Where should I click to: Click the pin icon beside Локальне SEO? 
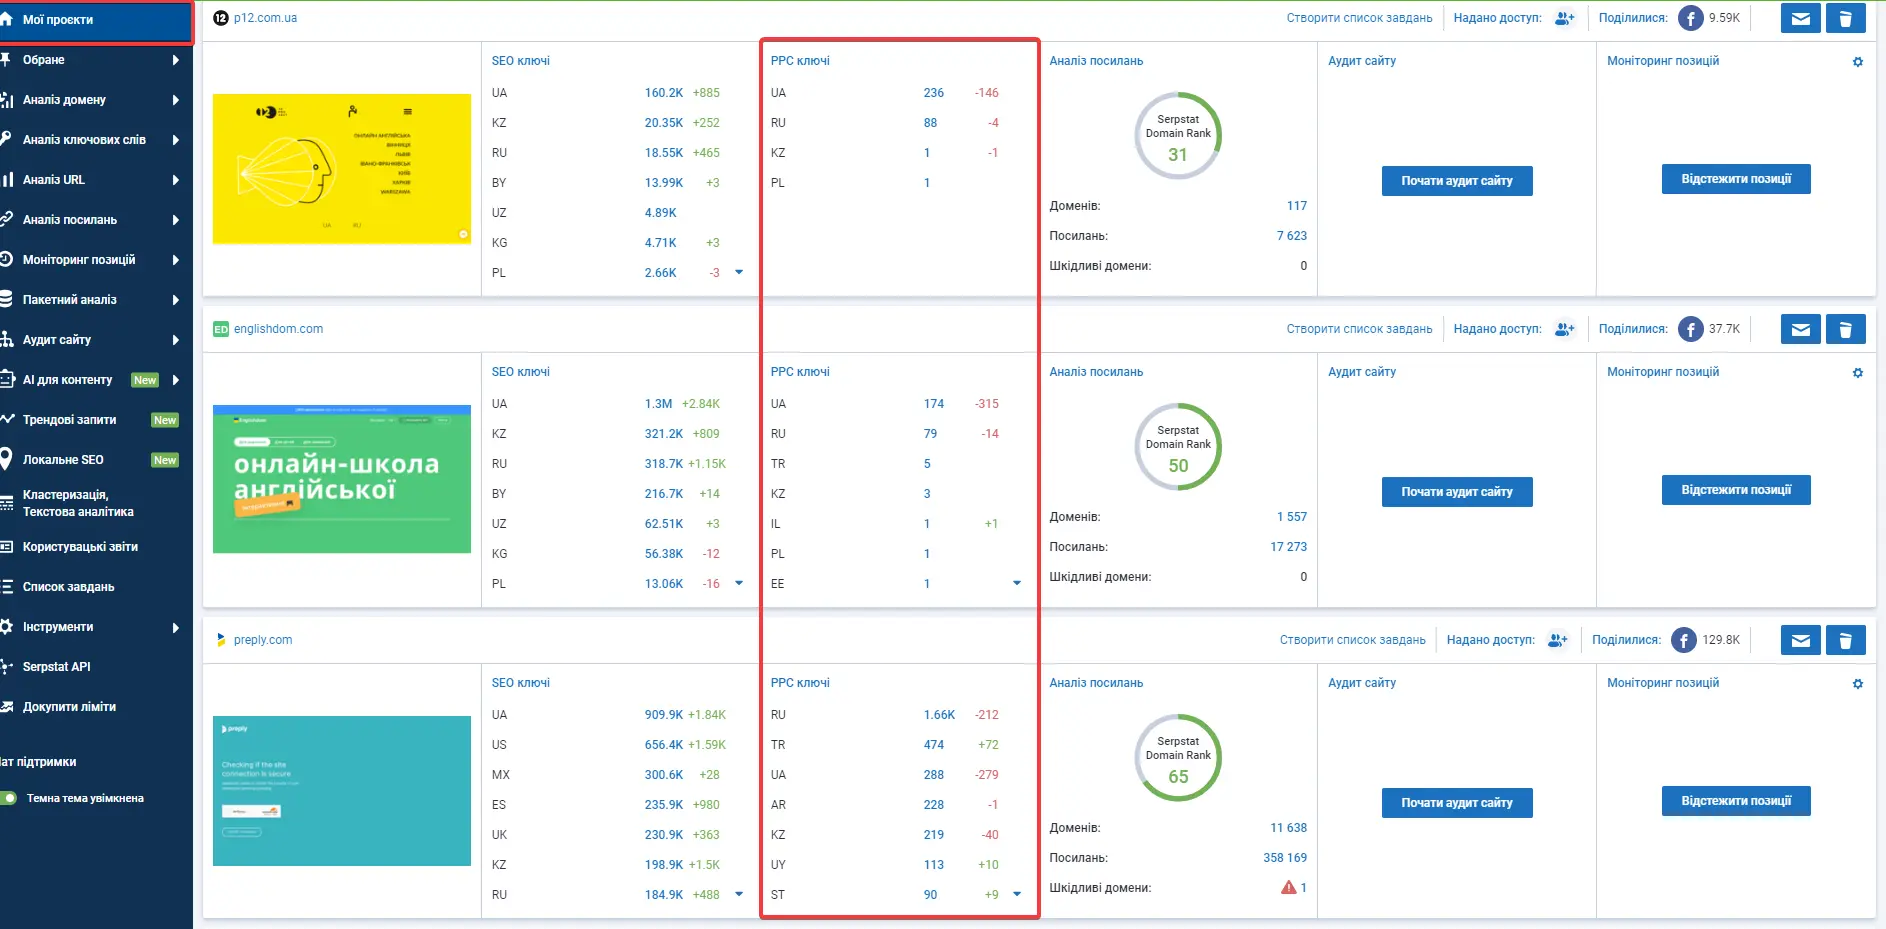tap(6, 460)
